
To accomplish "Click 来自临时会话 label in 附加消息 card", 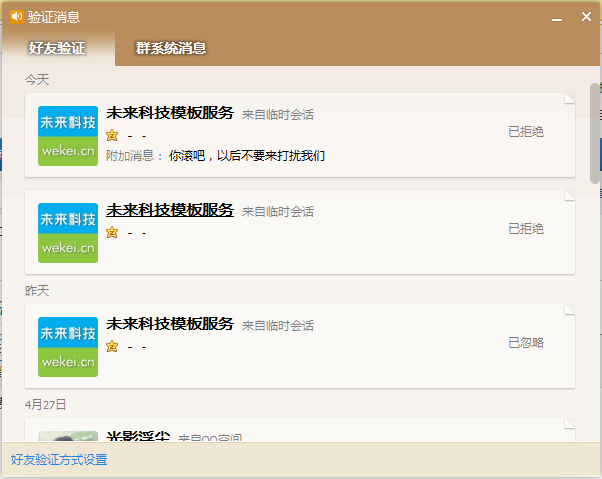I will [x=278, y=114].
